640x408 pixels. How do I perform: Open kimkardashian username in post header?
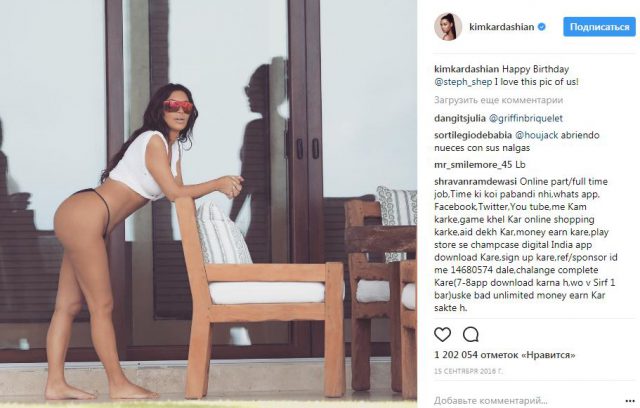(502, 27)
